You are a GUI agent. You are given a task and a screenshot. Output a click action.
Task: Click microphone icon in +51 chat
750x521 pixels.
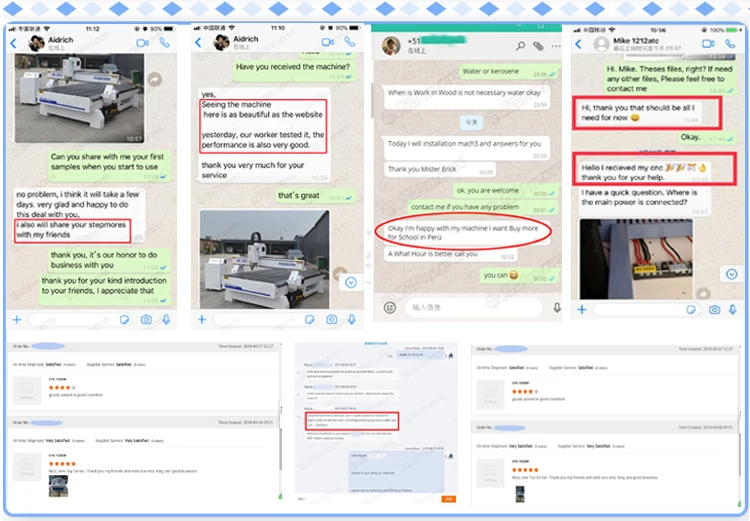click(557, 308)
